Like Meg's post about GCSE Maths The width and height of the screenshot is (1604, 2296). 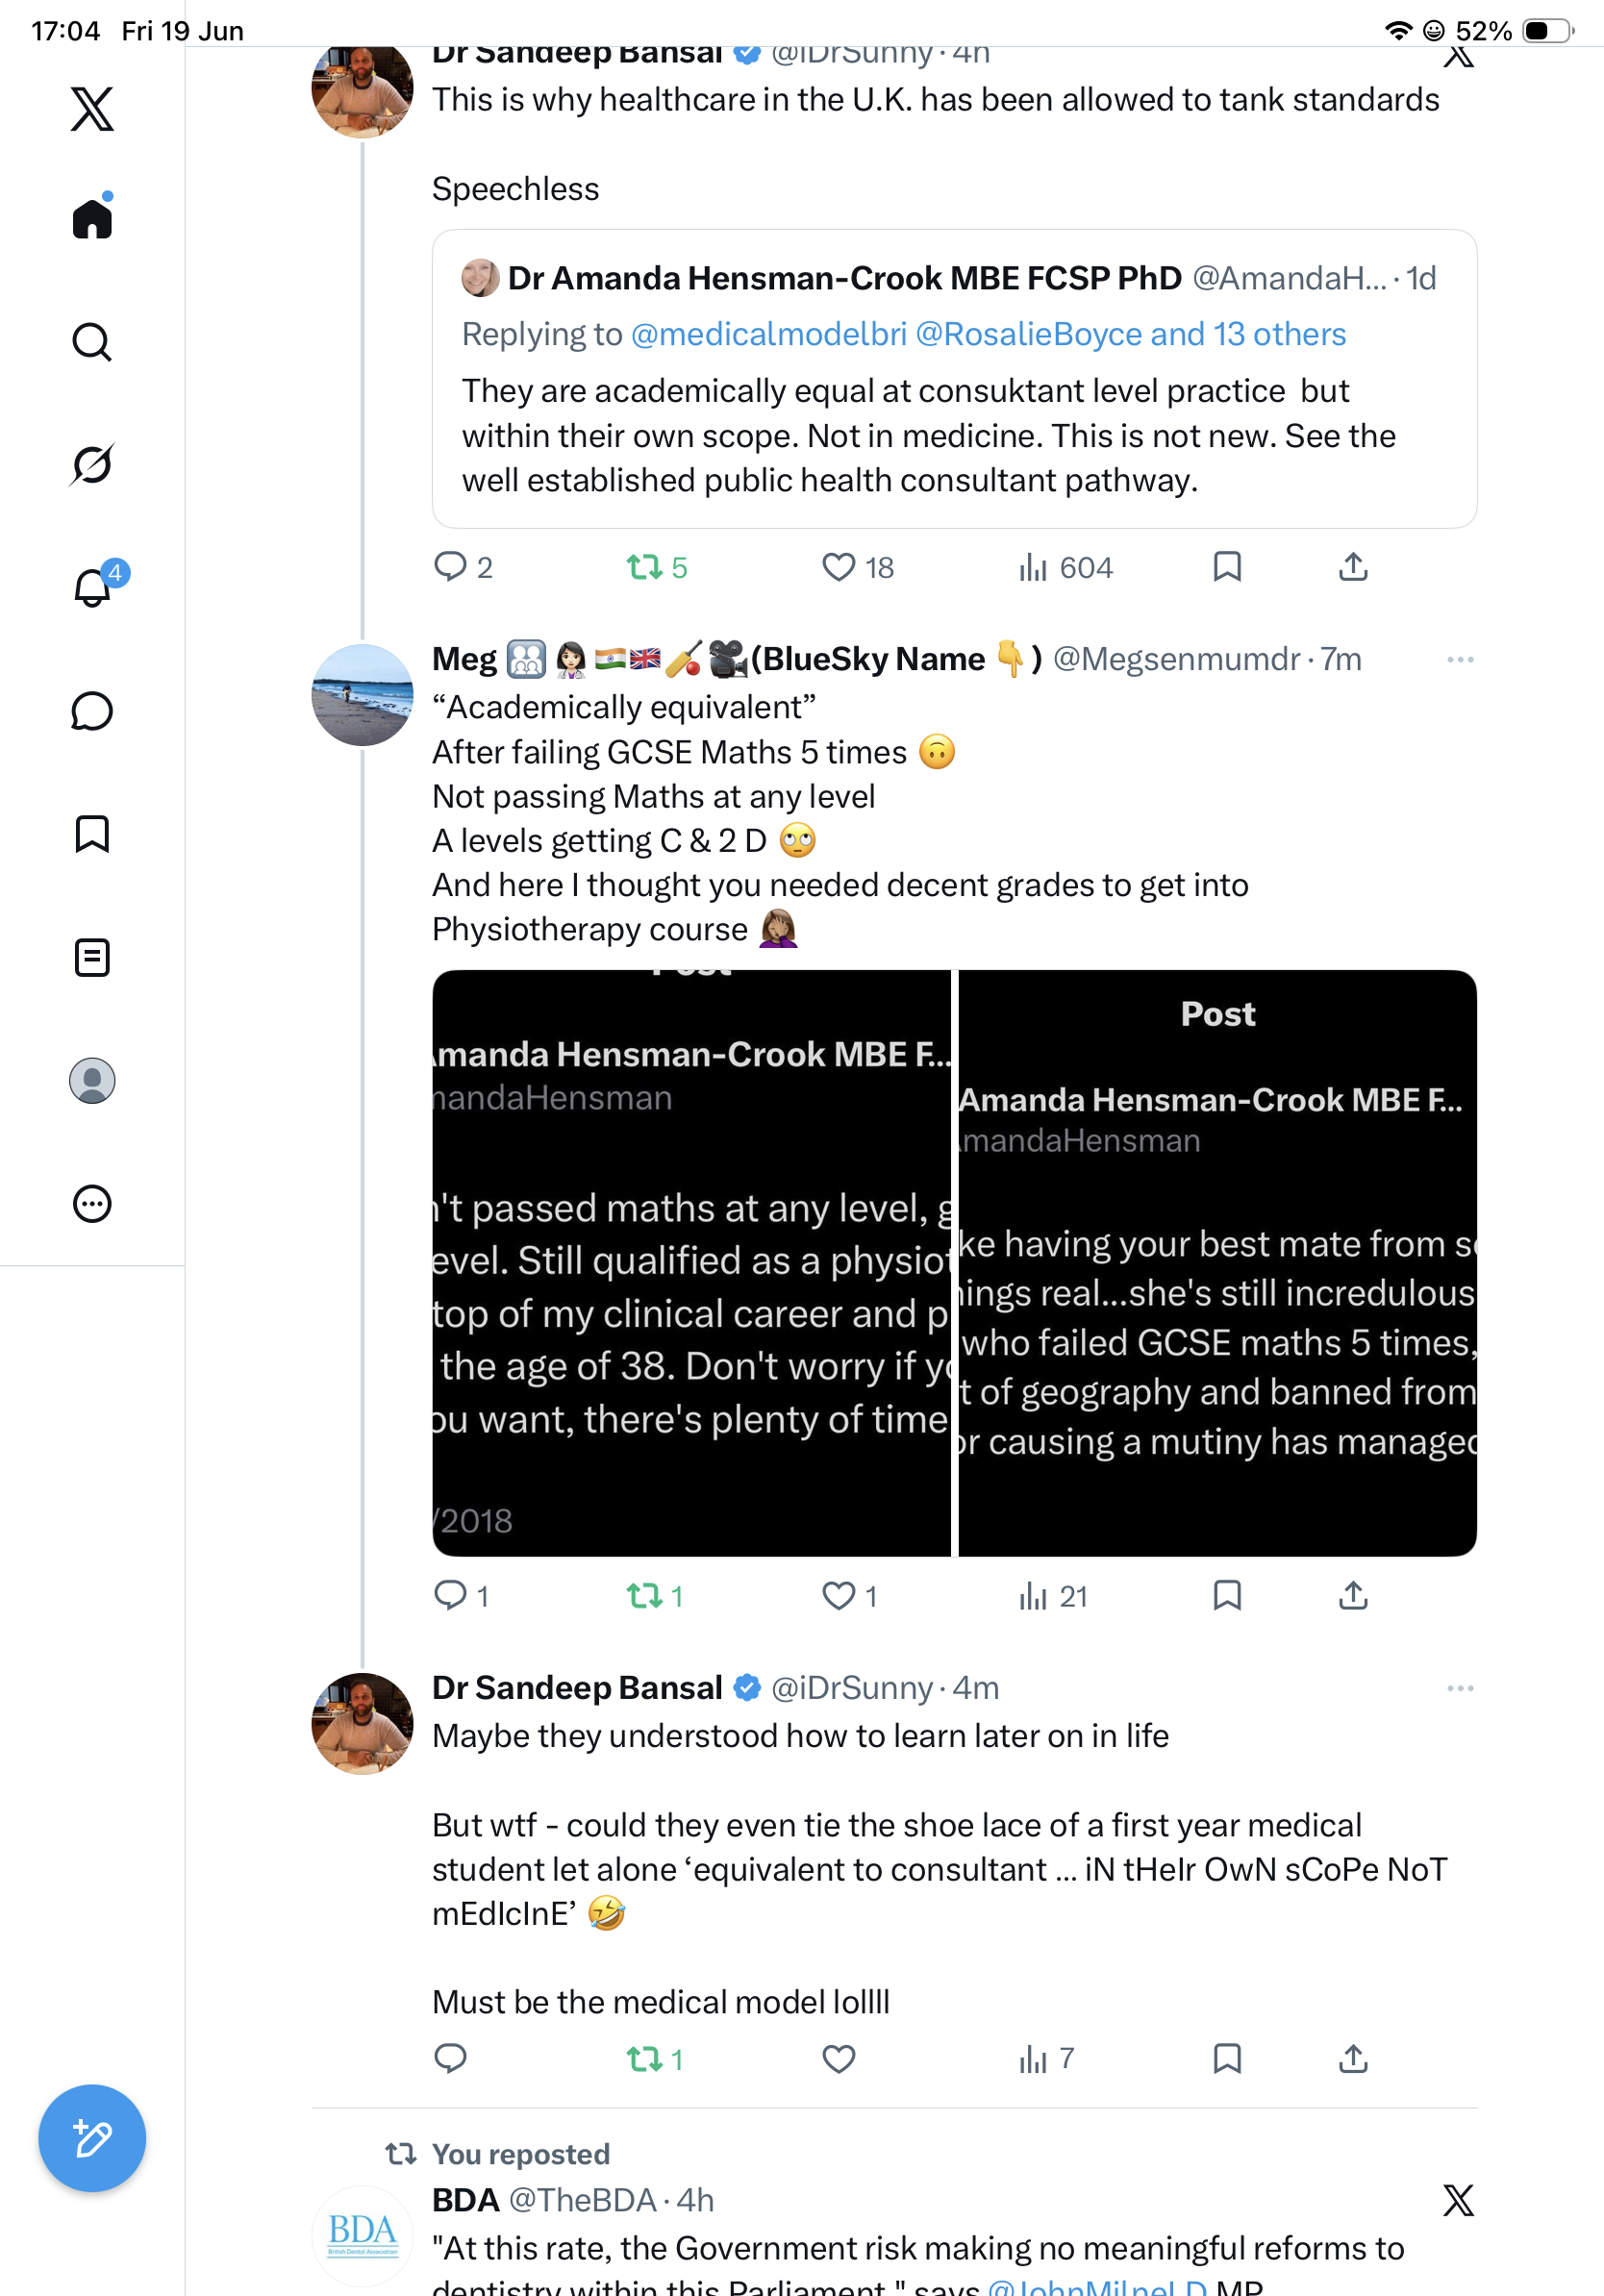(838, 1596)
